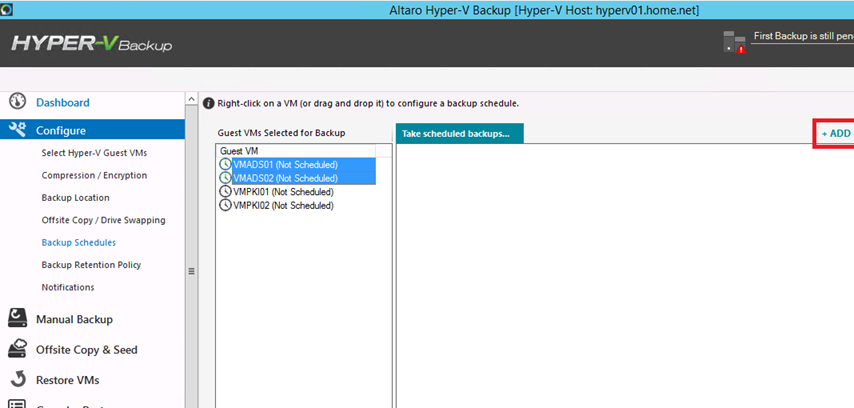Click the sidebar scroll up arrow
Viewport: 854px width, 408px height.
tap(191, 99)
